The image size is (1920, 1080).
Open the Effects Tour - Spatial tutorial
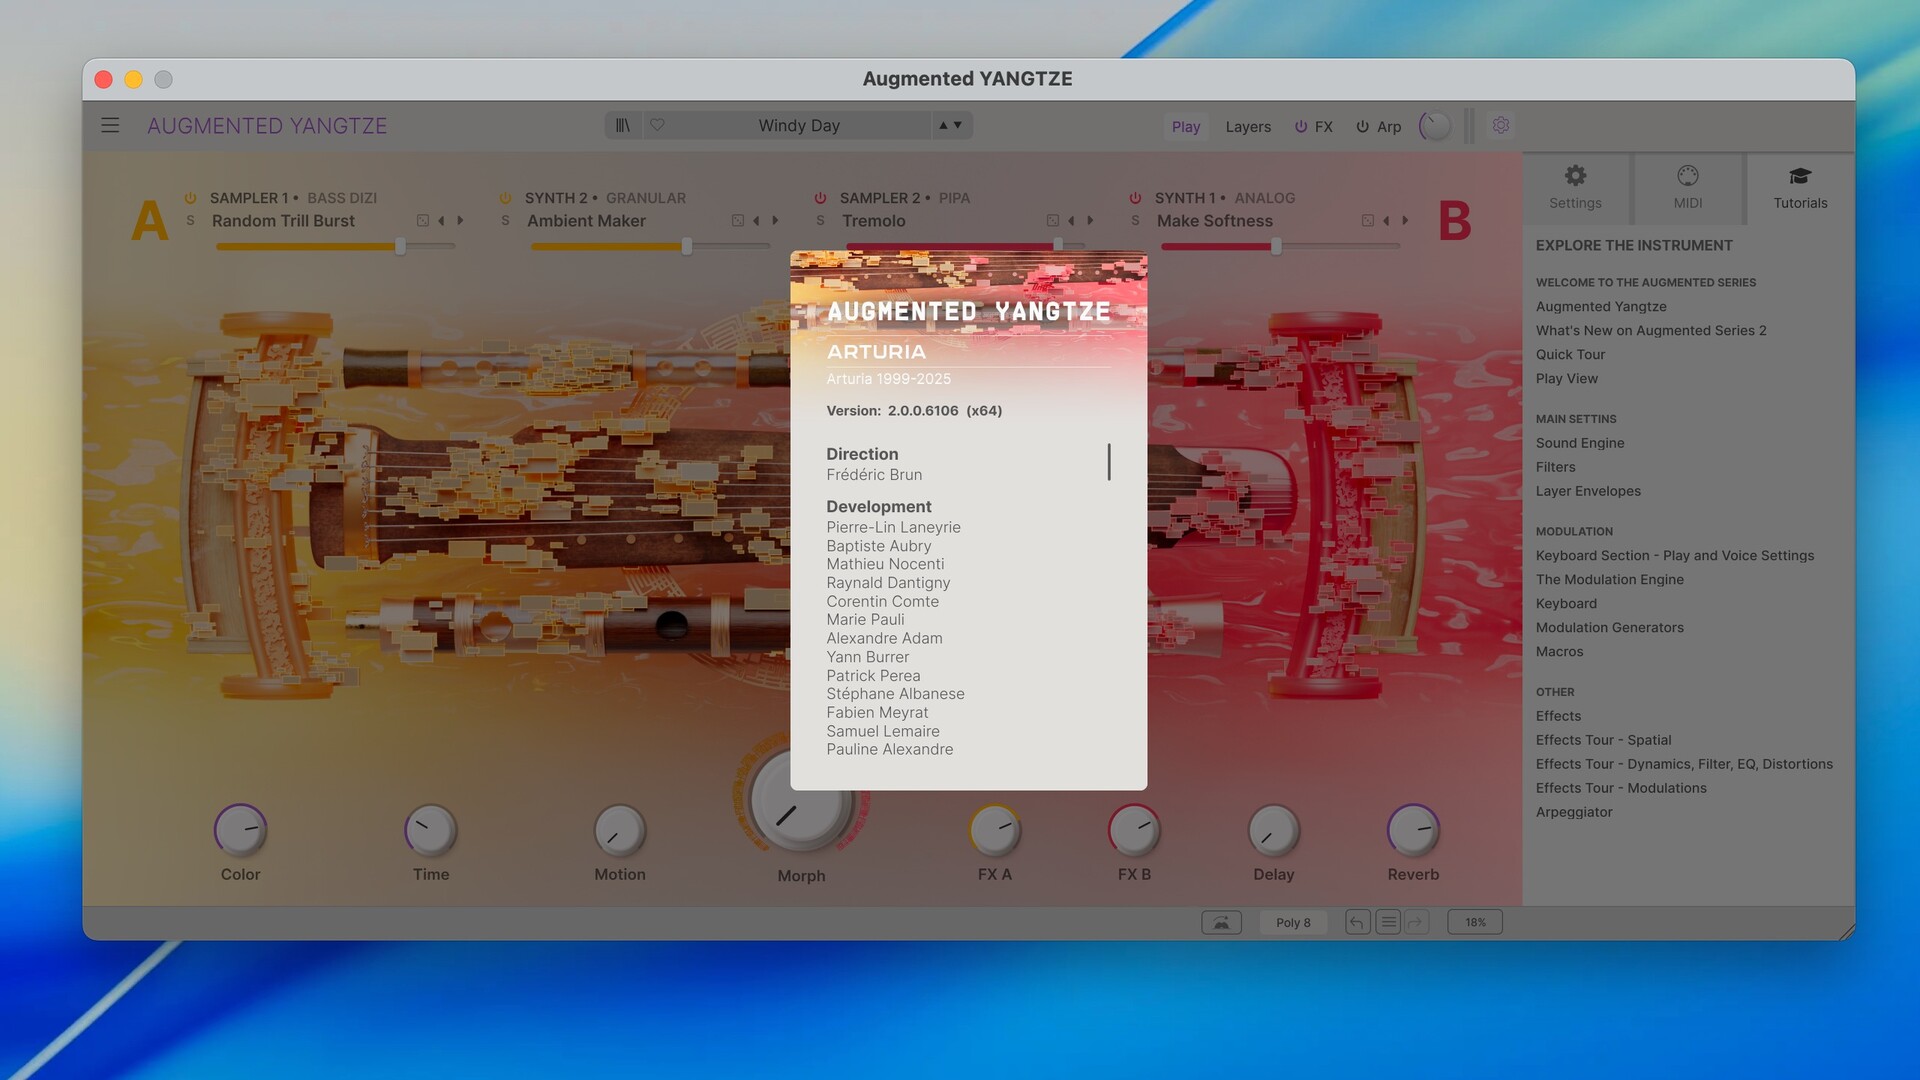click(x=1603, y=740)
